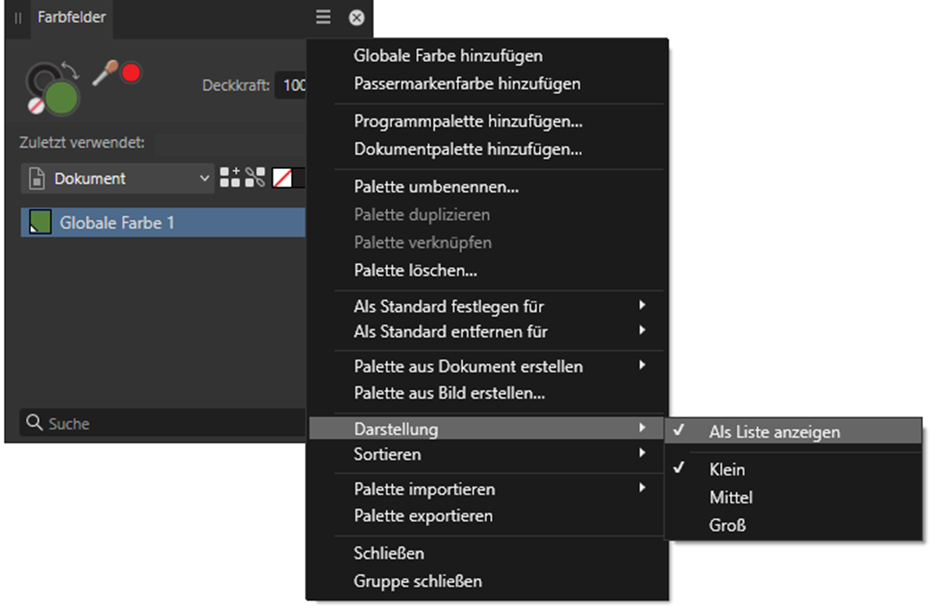
Task: Pick the color picker eyedropper tool
Action: pos(105,74)
